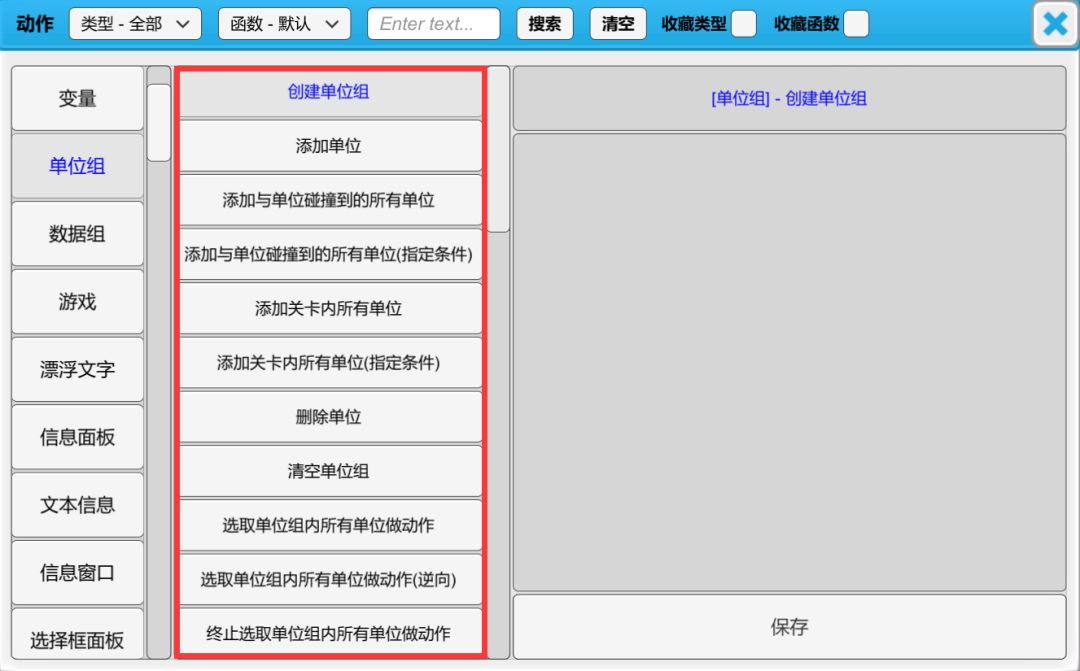
Task: Select the 数据组 category tab
Action: [x=78, y=234]
